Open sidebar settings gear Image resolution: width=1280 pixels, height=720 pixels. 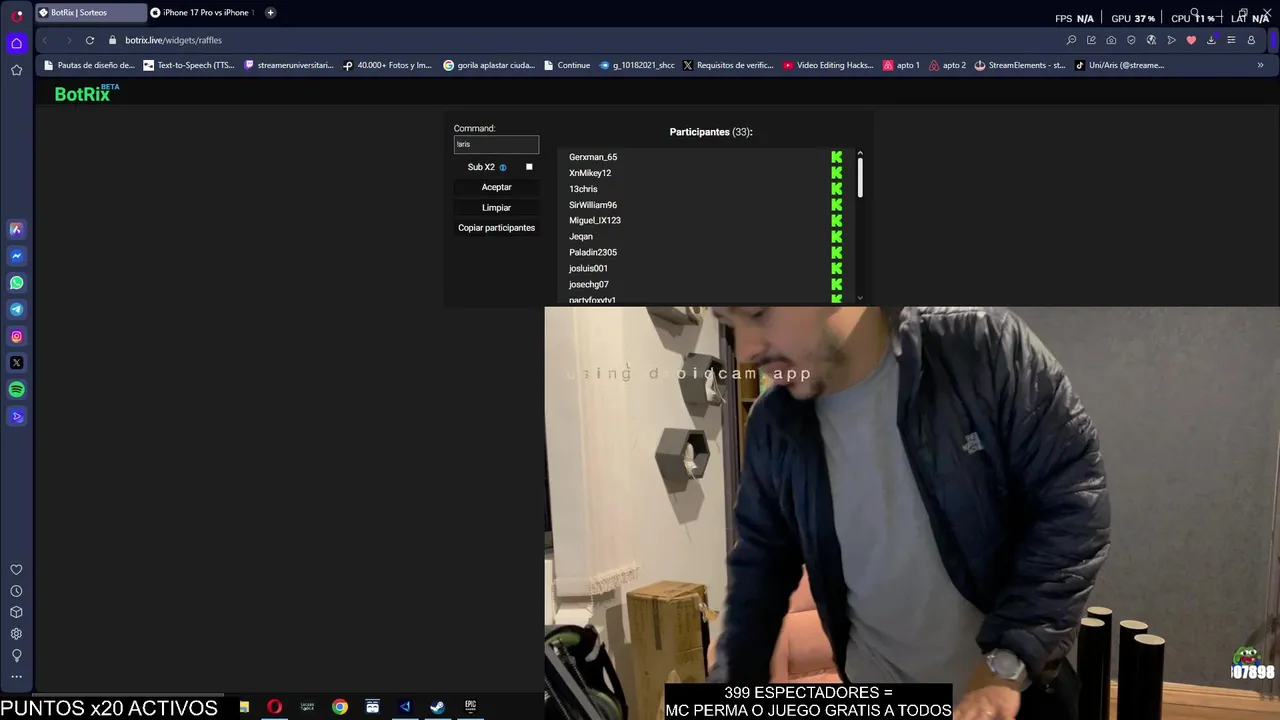[x=16, y=634]
